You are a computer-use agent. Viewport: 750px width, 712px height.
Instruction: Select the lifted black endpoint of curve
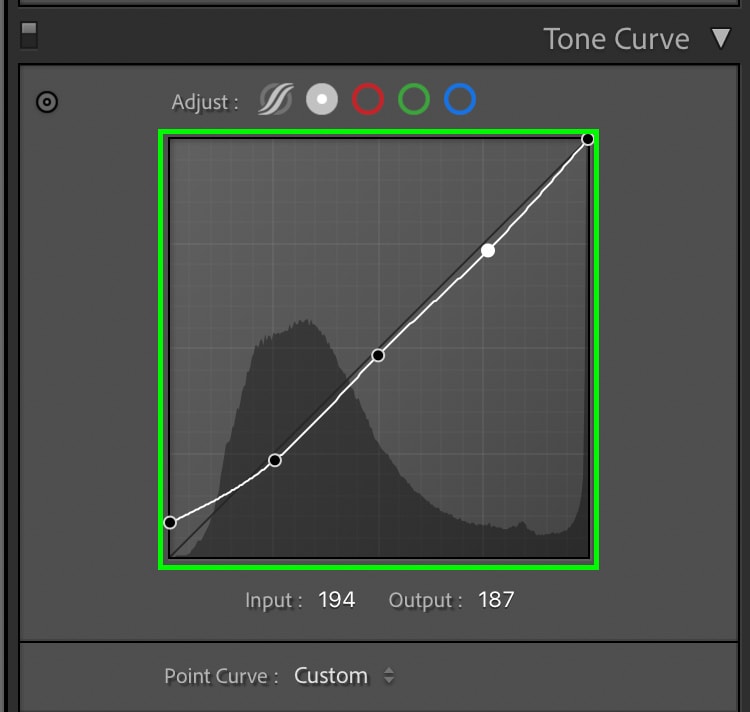(170, 522)
